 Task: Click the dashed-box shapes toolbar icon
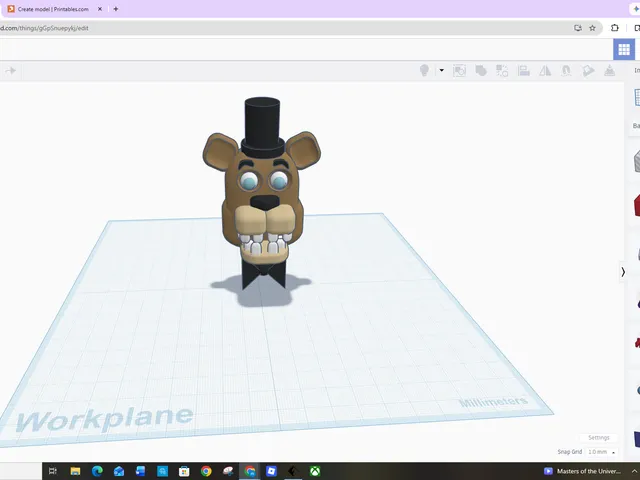(459, 71)
